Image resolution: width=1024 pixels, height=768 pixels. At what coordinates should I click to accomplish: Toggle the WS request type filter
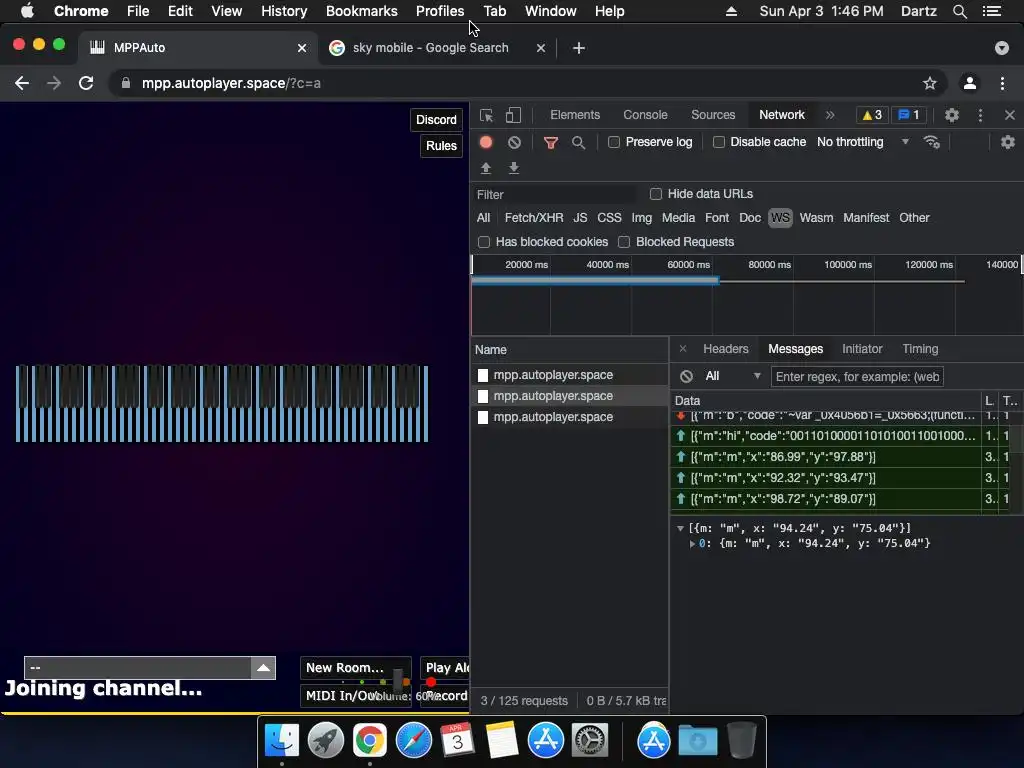(780, 217)
